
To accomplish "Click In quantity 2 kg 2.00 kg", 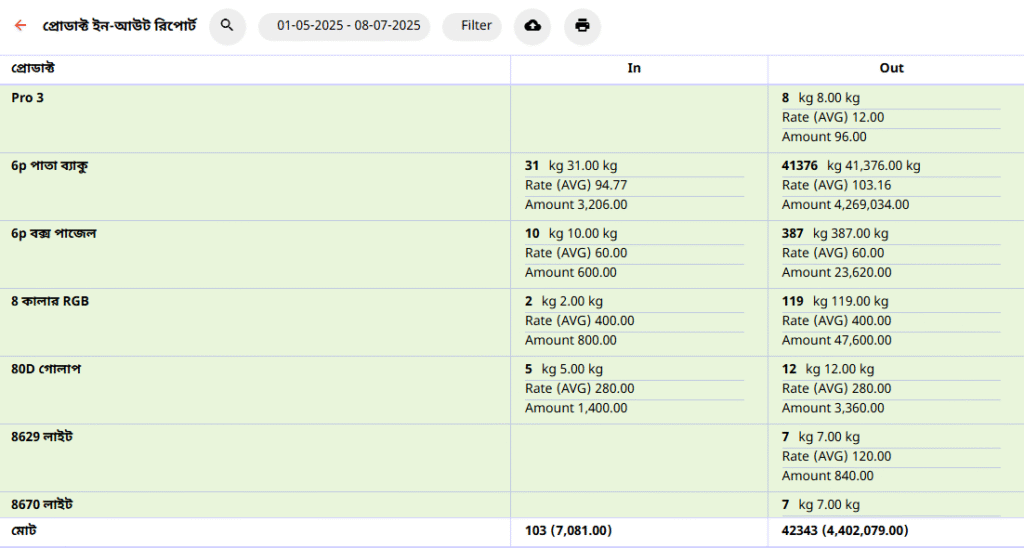I will click(564, 302).
